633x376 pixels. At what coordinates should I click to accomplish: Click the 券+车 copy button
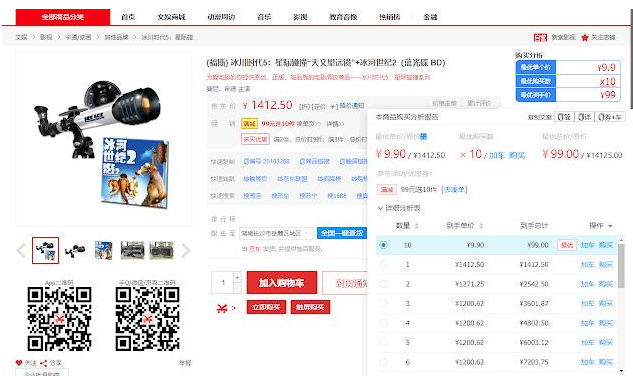[610, 117]
